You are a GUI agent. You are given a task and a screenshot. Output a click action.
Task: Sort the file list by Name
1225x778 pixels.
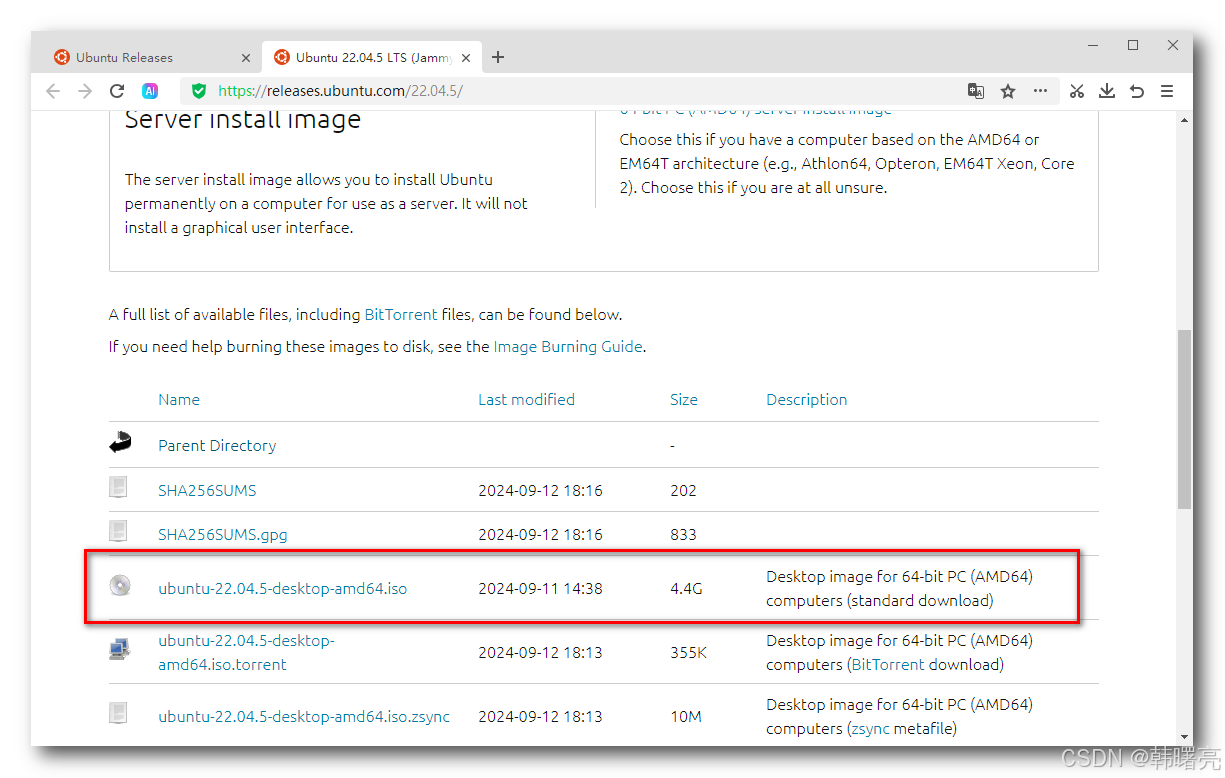pyautogui.click(x=179, y=400)
